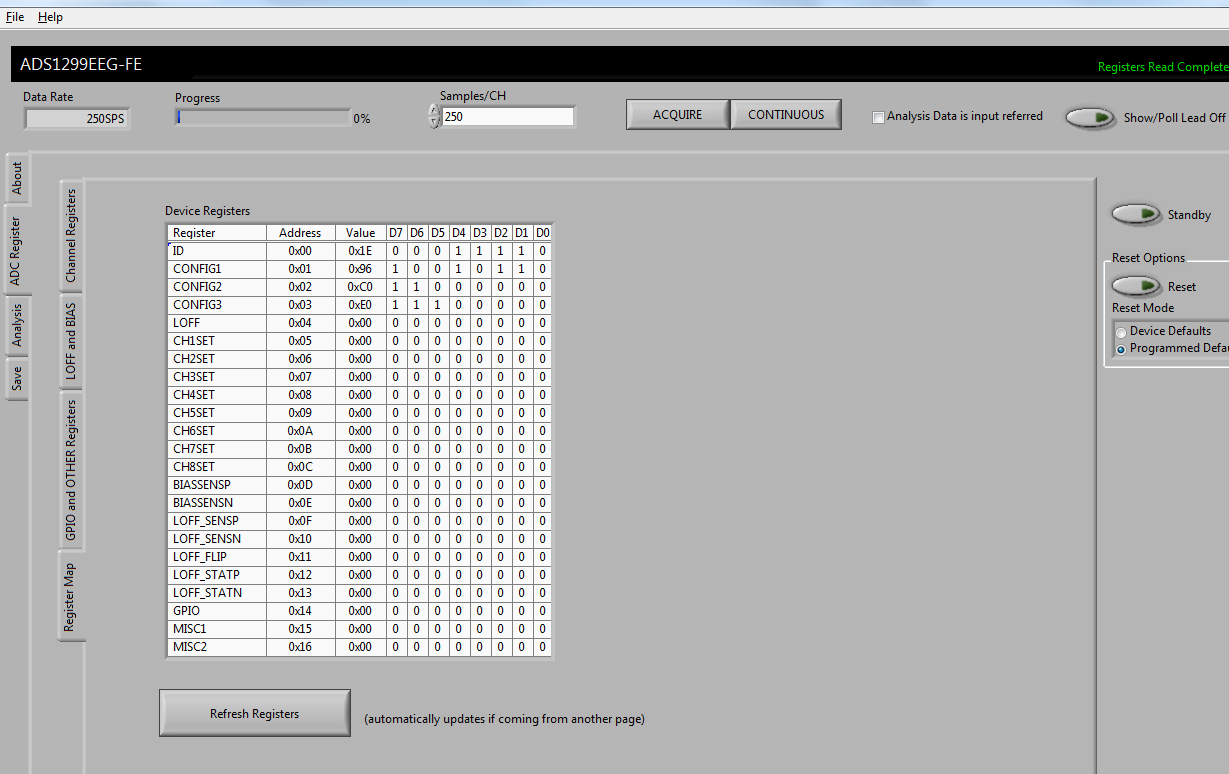This screenshot has height=774, width=1229.
Task: Select the CH4SET register name
Action: click(194, 395)
